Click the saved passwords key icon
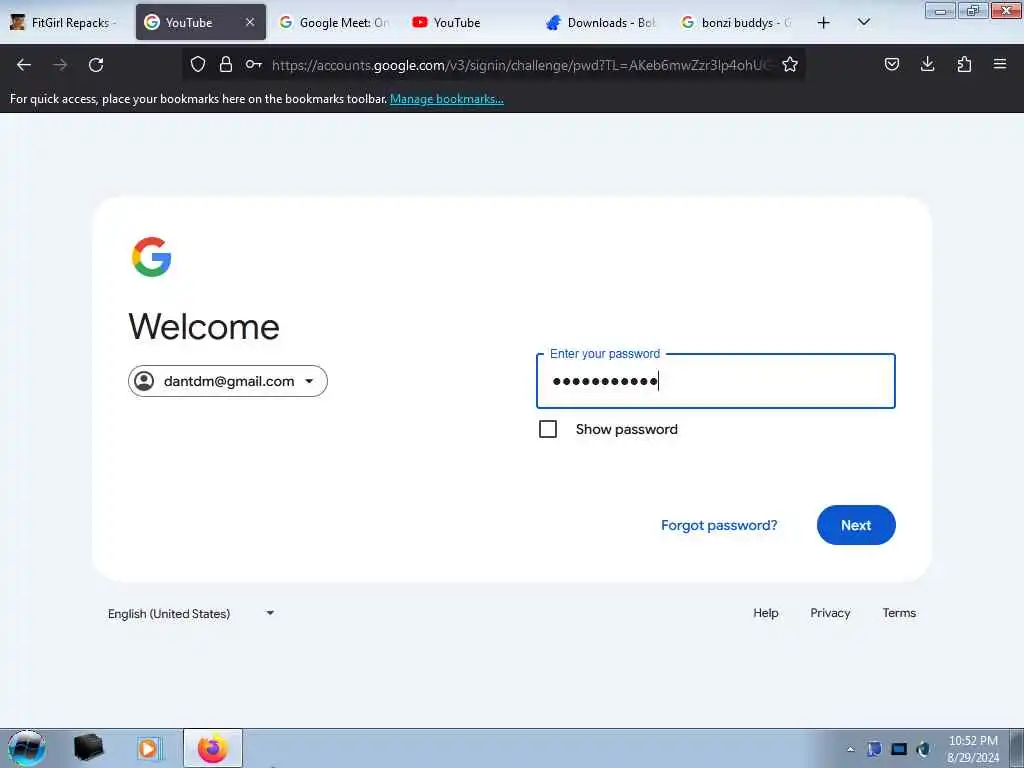Image resolution: width=1024 pixels, height=768 pixels. coord(253,64)
